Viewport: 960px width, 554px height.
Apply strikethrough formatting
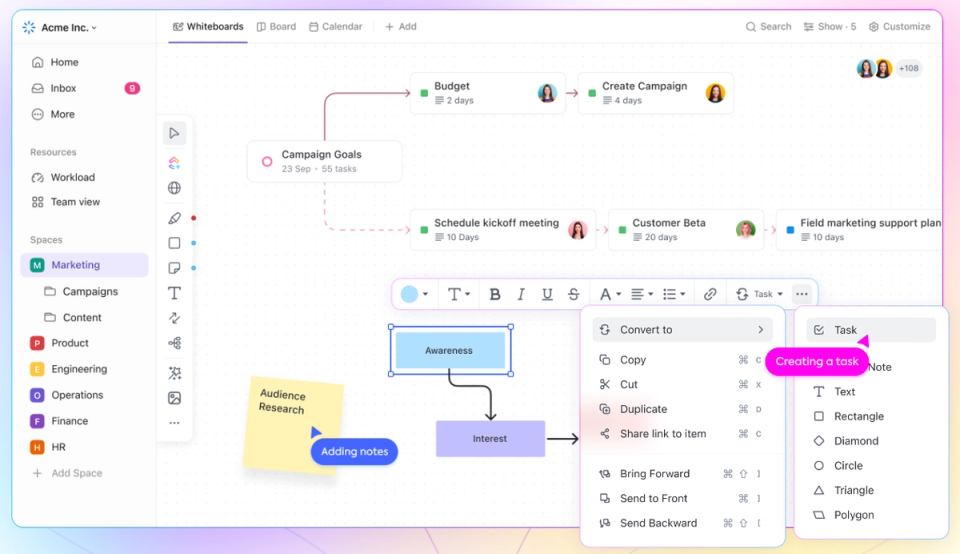point(573,294)
